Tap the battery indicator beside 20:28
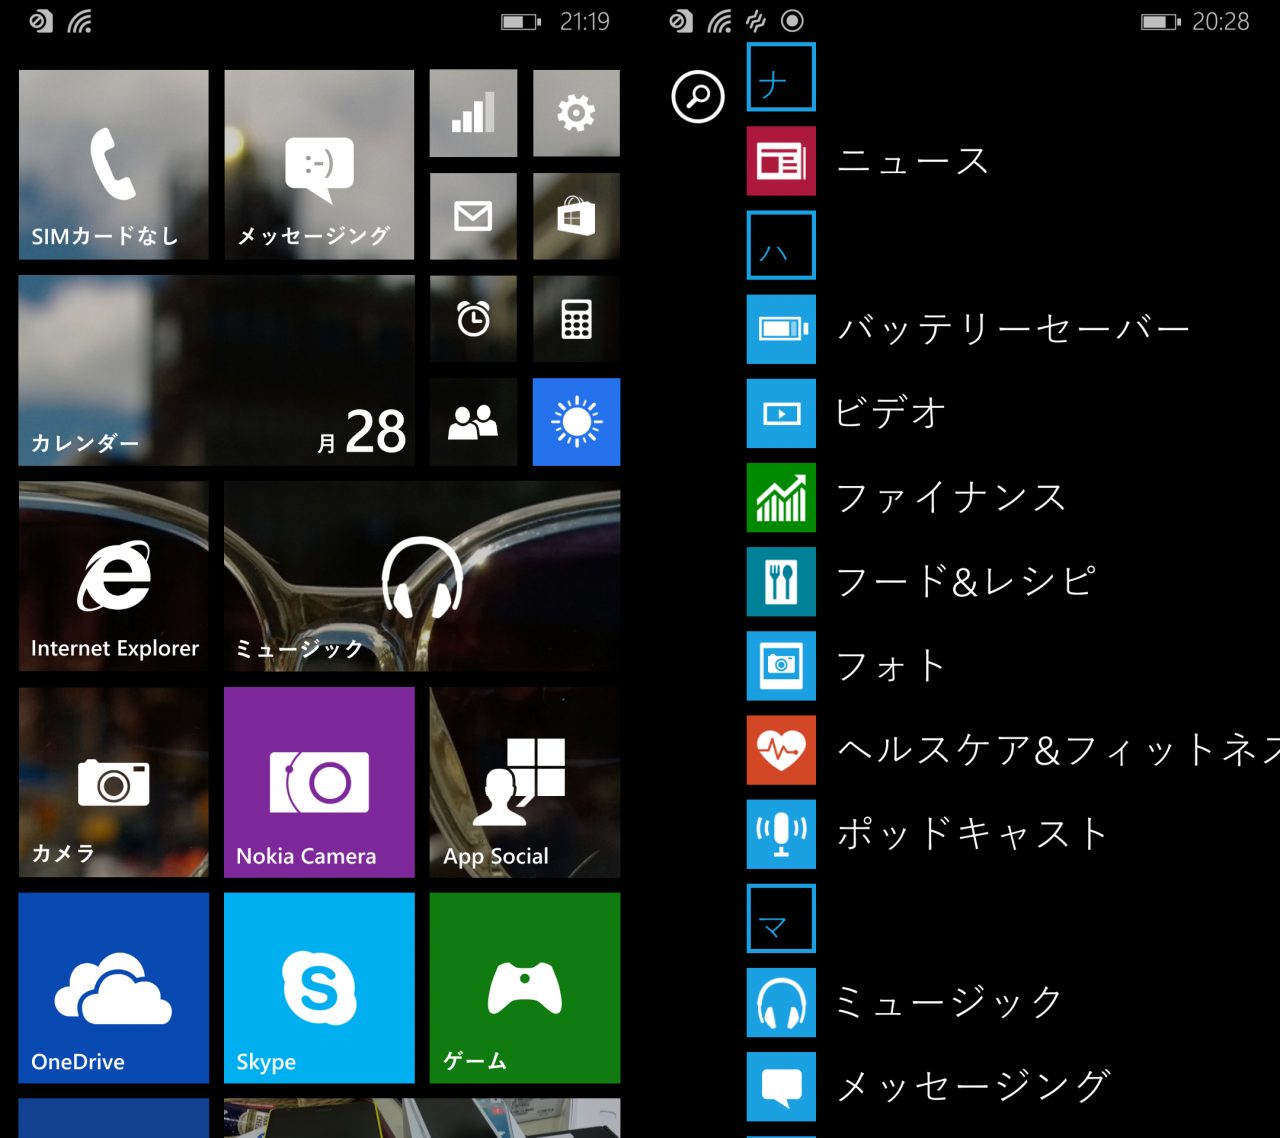The image size is (1280, 1138). click(x=1160, y=21)
